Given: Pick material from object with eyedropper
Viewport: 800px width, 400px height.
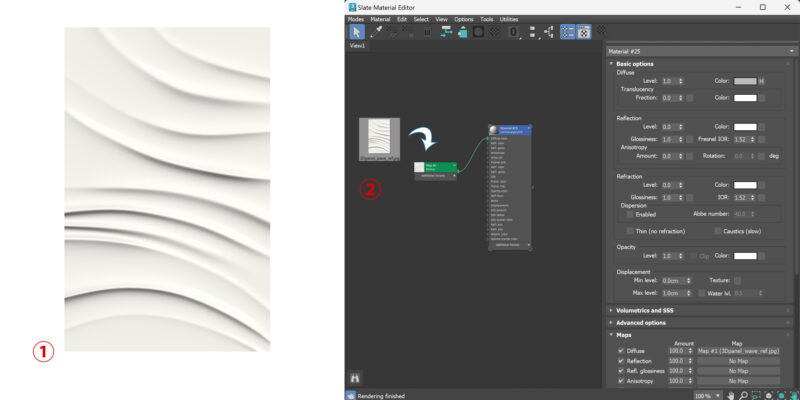Looking at the screenshot, I should 376,32.
